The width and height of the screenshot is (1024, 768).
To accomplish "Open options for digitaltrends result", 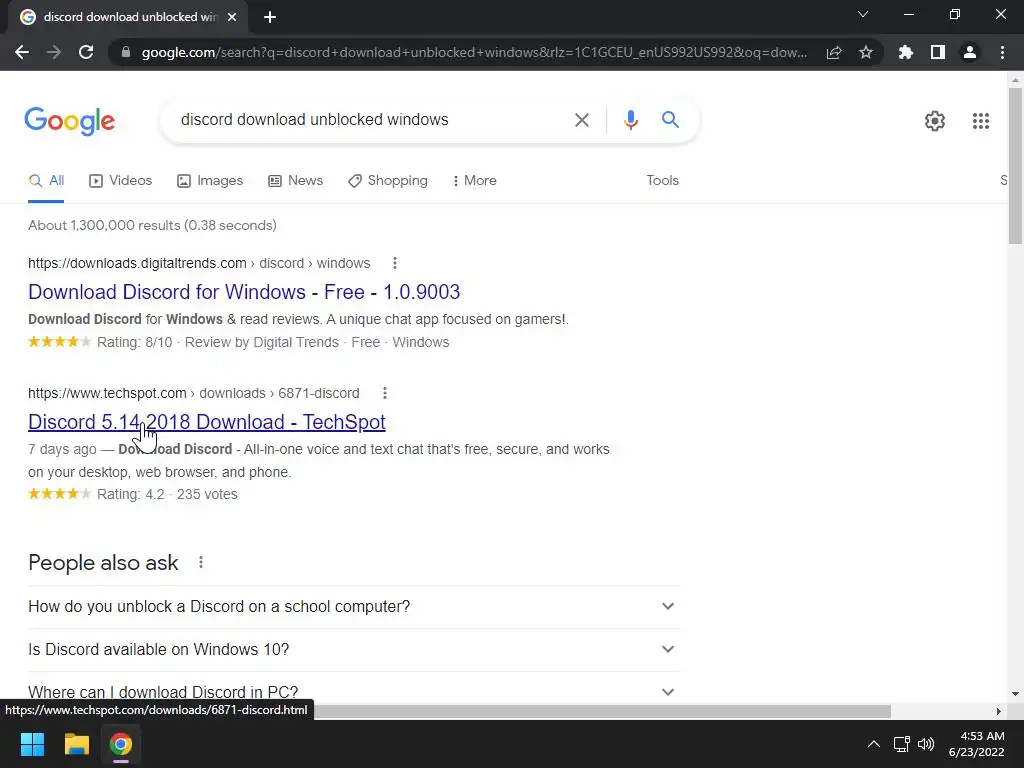I will pos(394,263).
